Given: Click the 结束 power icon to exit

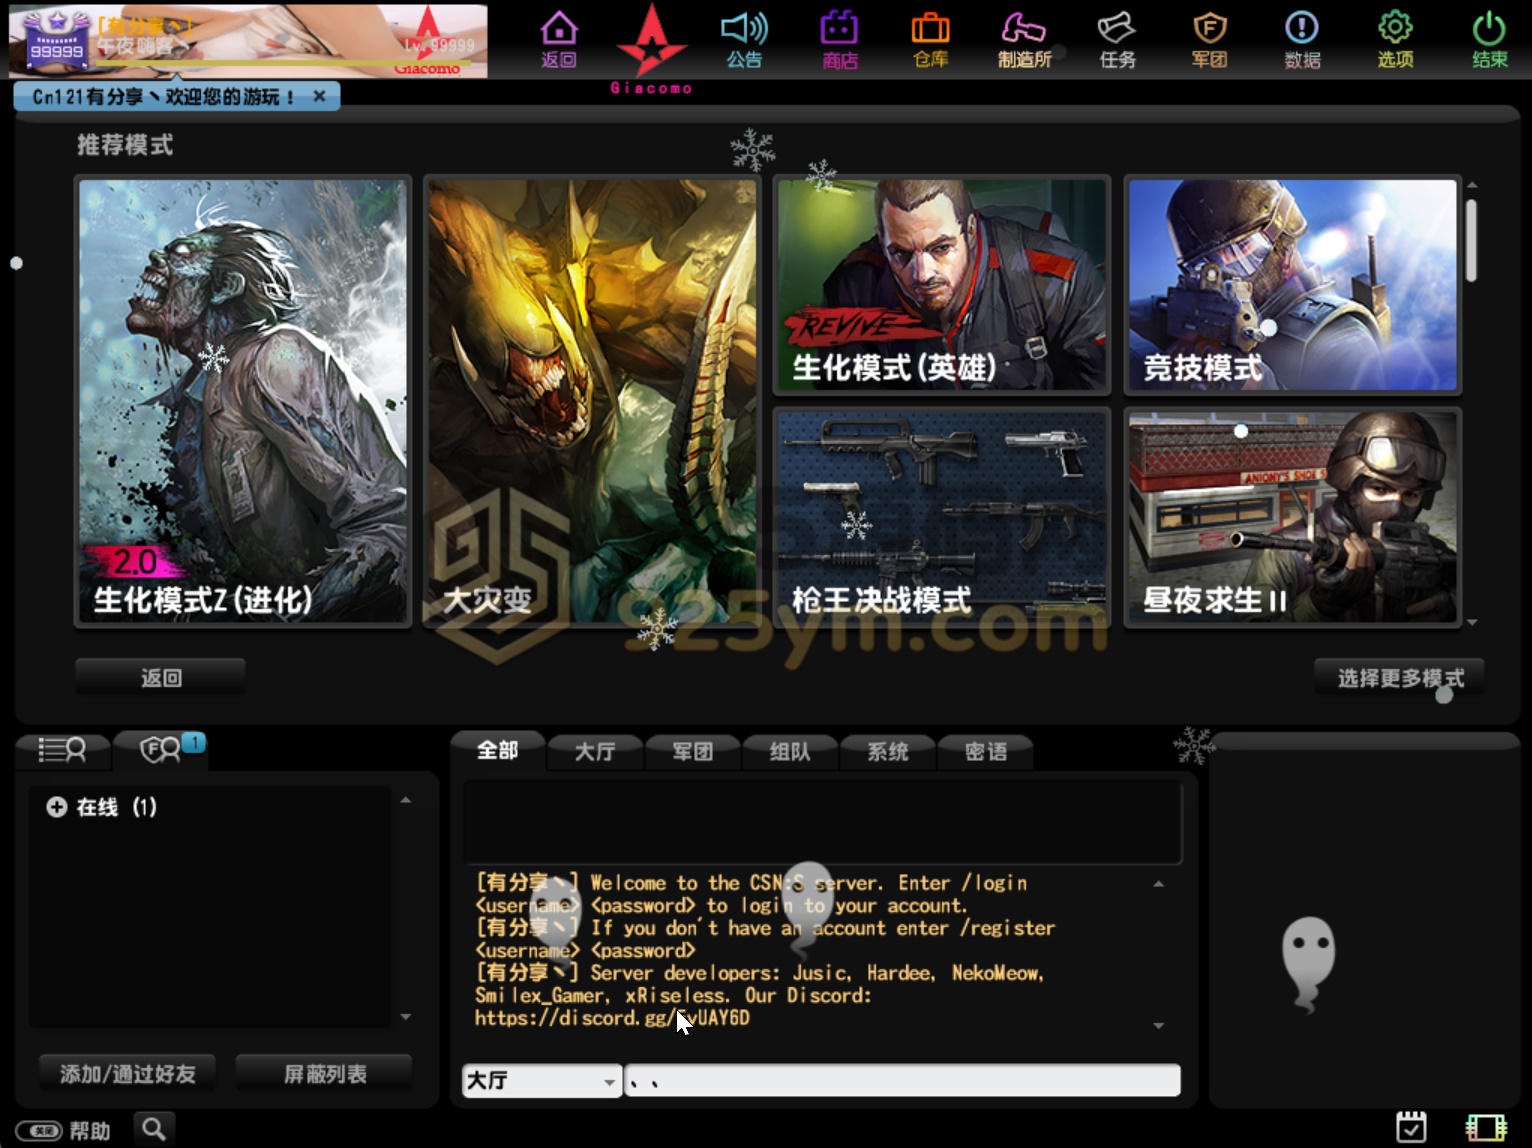Looking at the screenshot, I should (1489, 40).
